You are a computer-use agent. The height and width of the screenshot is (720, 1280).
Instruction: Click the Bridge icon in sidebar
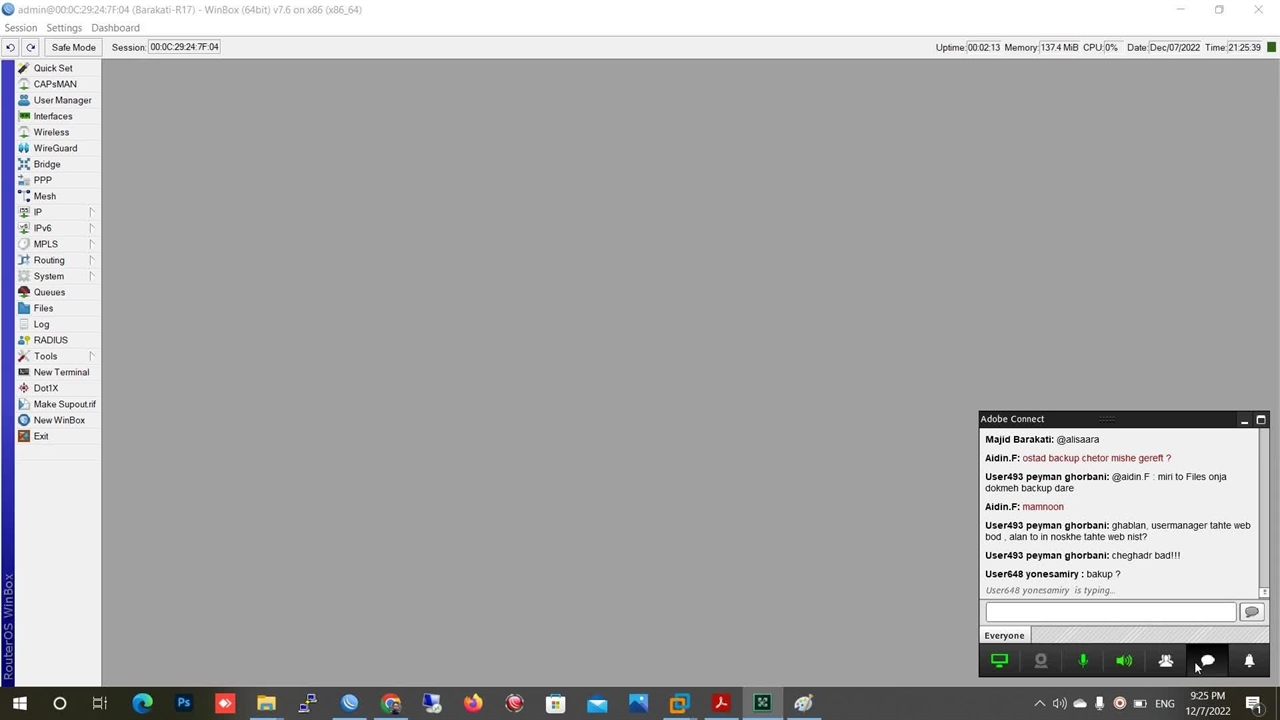24,164
